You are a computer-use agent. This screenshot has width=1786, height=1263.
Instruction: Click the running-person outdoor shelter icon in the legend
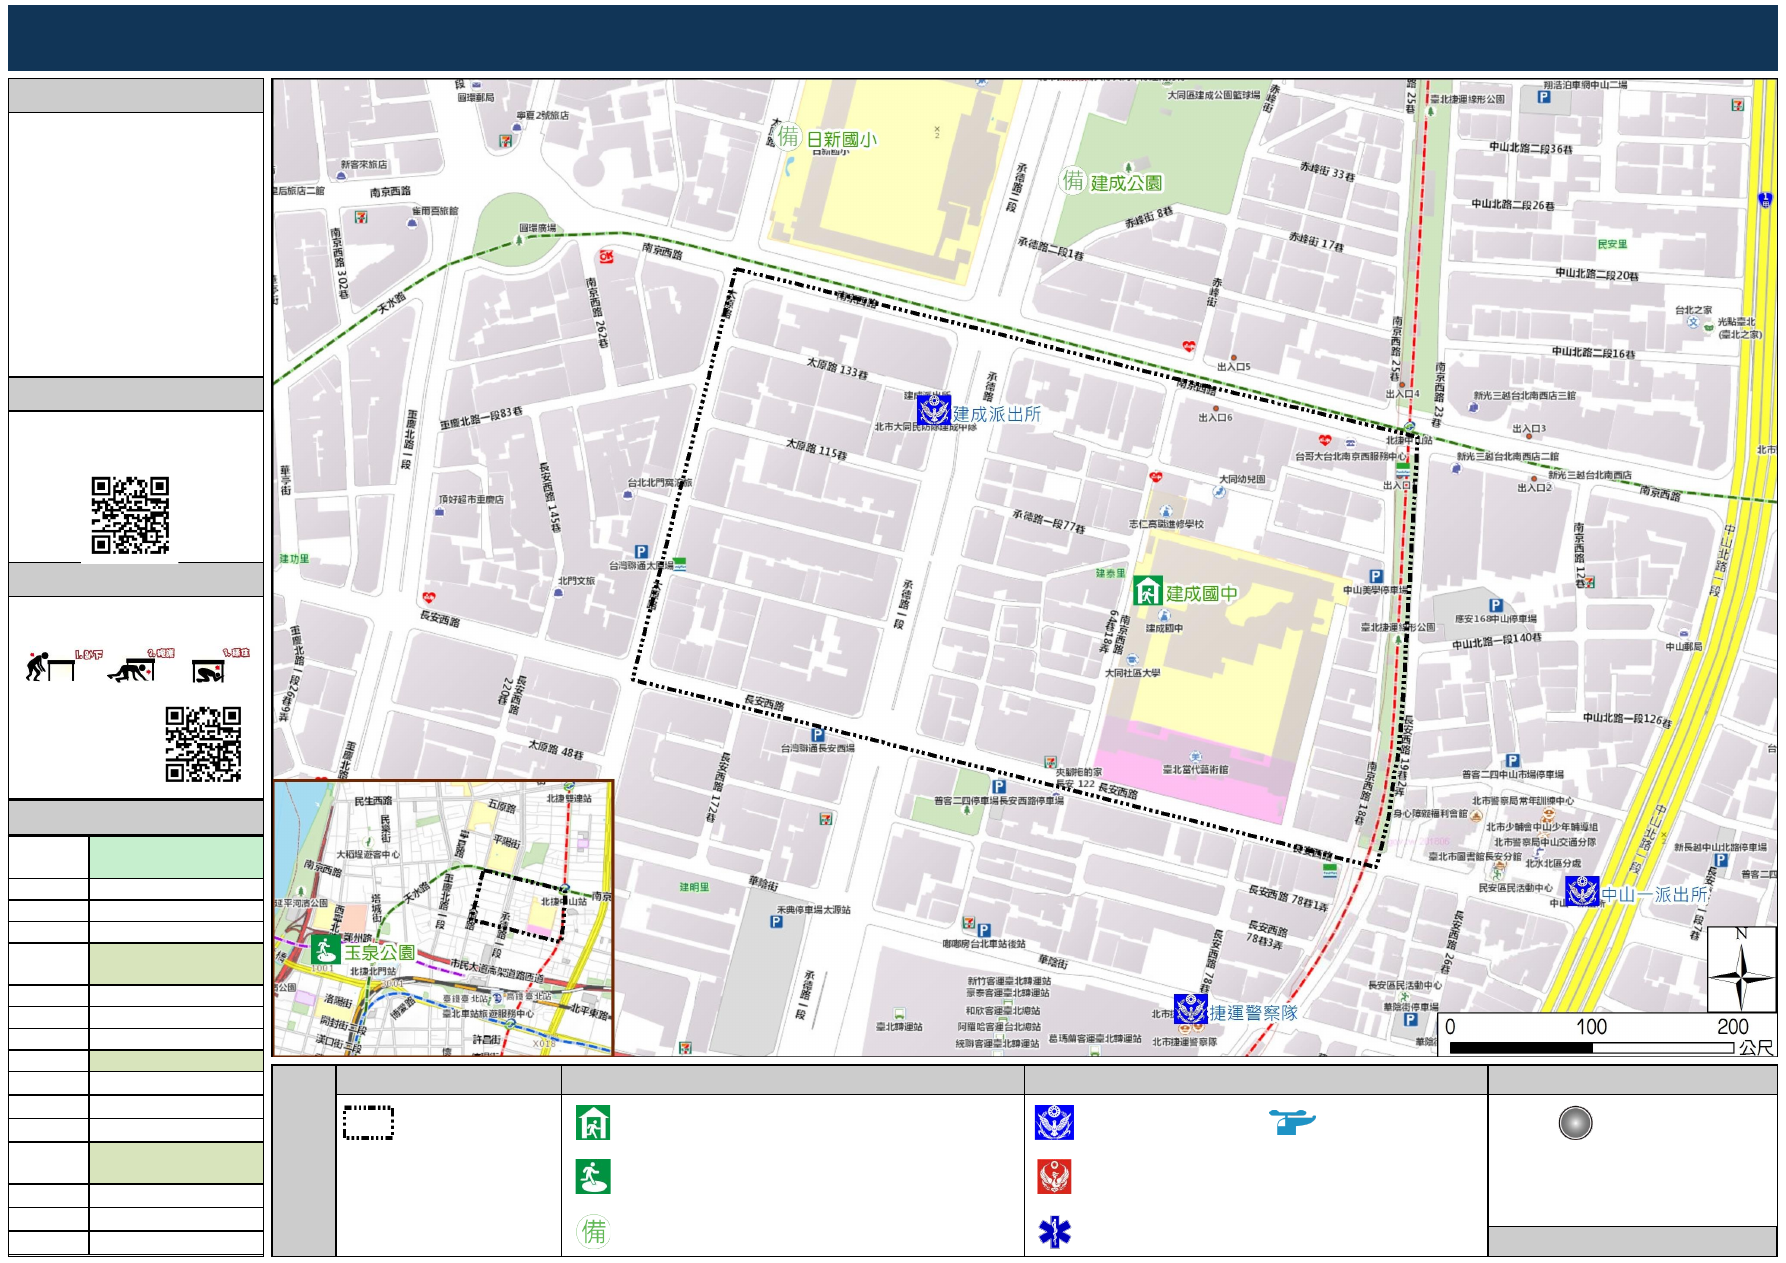[593, 1177]
